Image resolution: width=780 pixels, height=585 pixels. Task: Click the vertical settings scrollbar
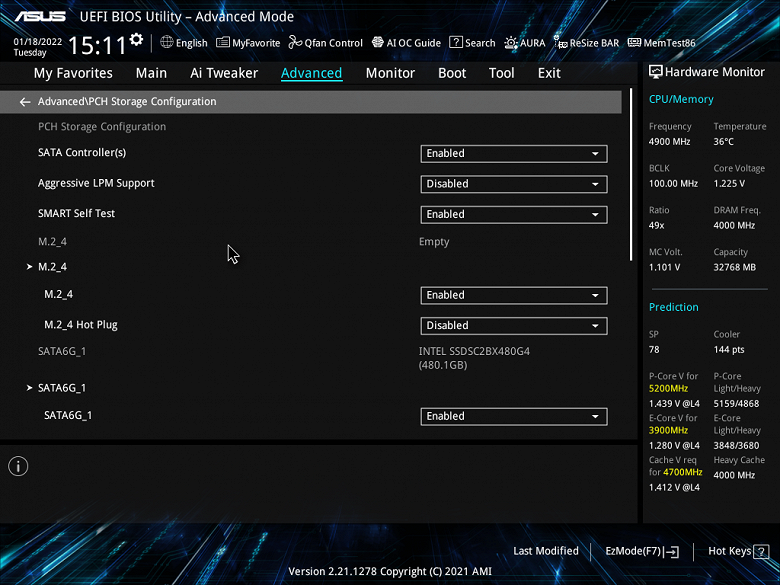(631, 174)
